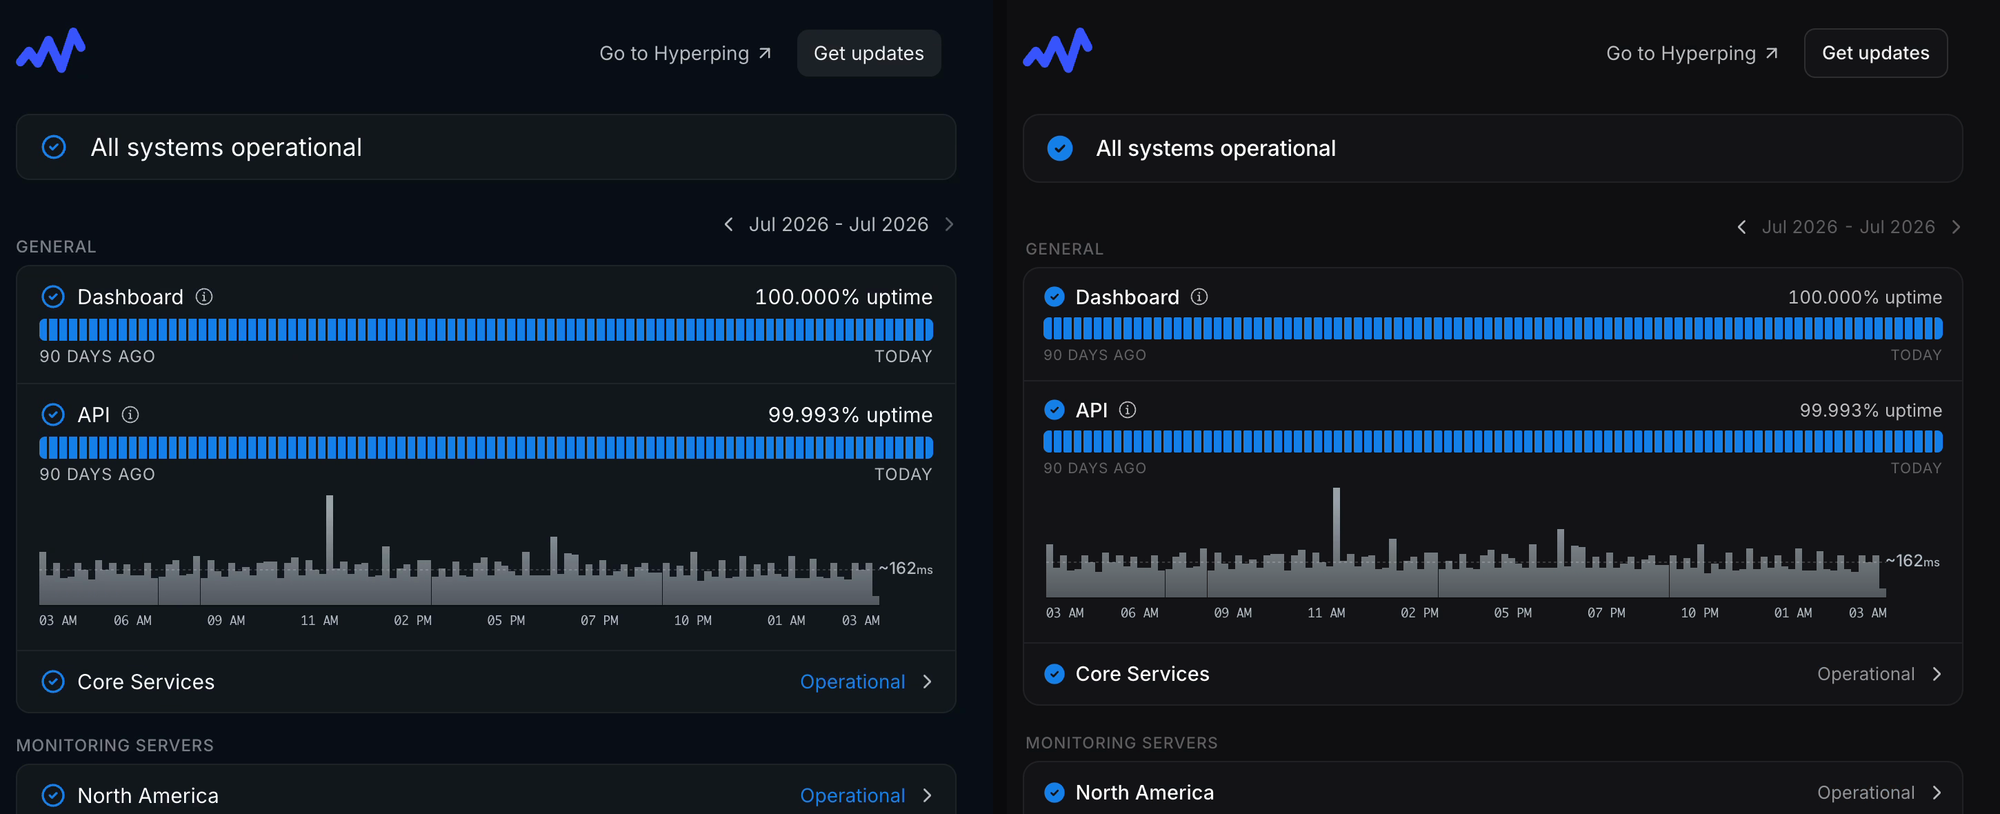Click the outlined check icon beside All systems operational, left panel

pos(54,147)
